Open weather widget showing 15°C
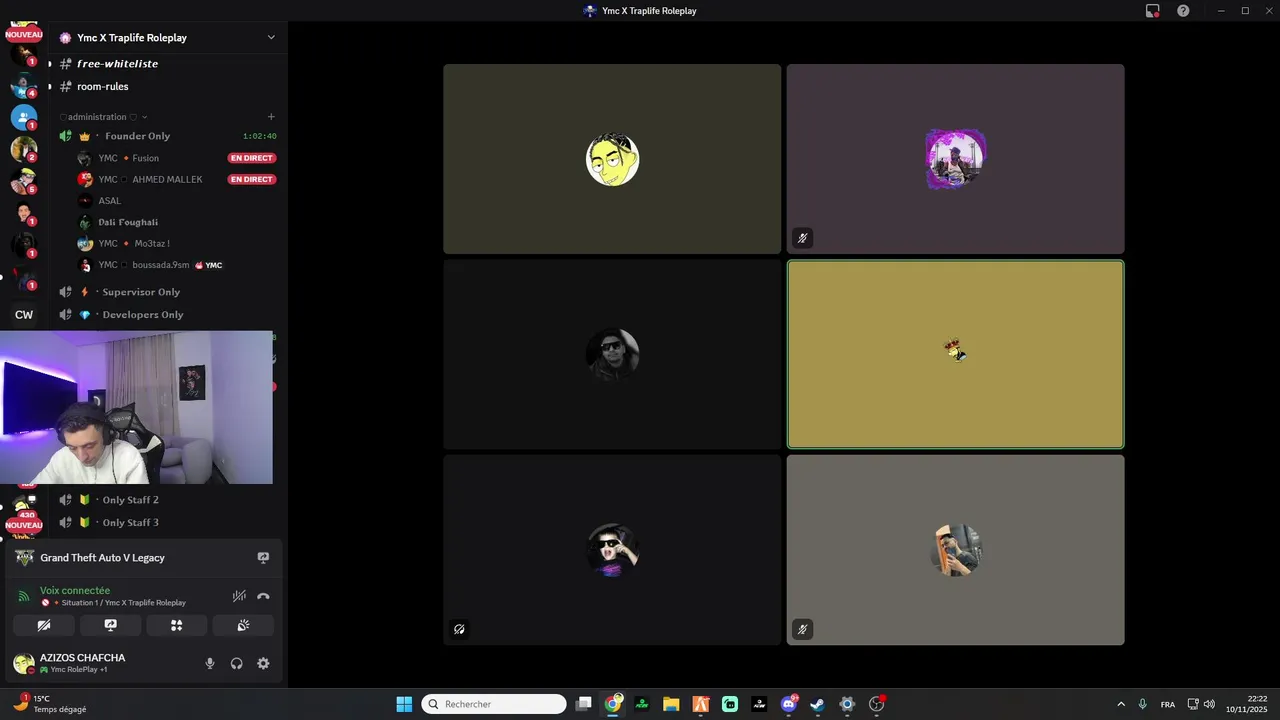Screen dimensions: 1280x720 point(48,704)
